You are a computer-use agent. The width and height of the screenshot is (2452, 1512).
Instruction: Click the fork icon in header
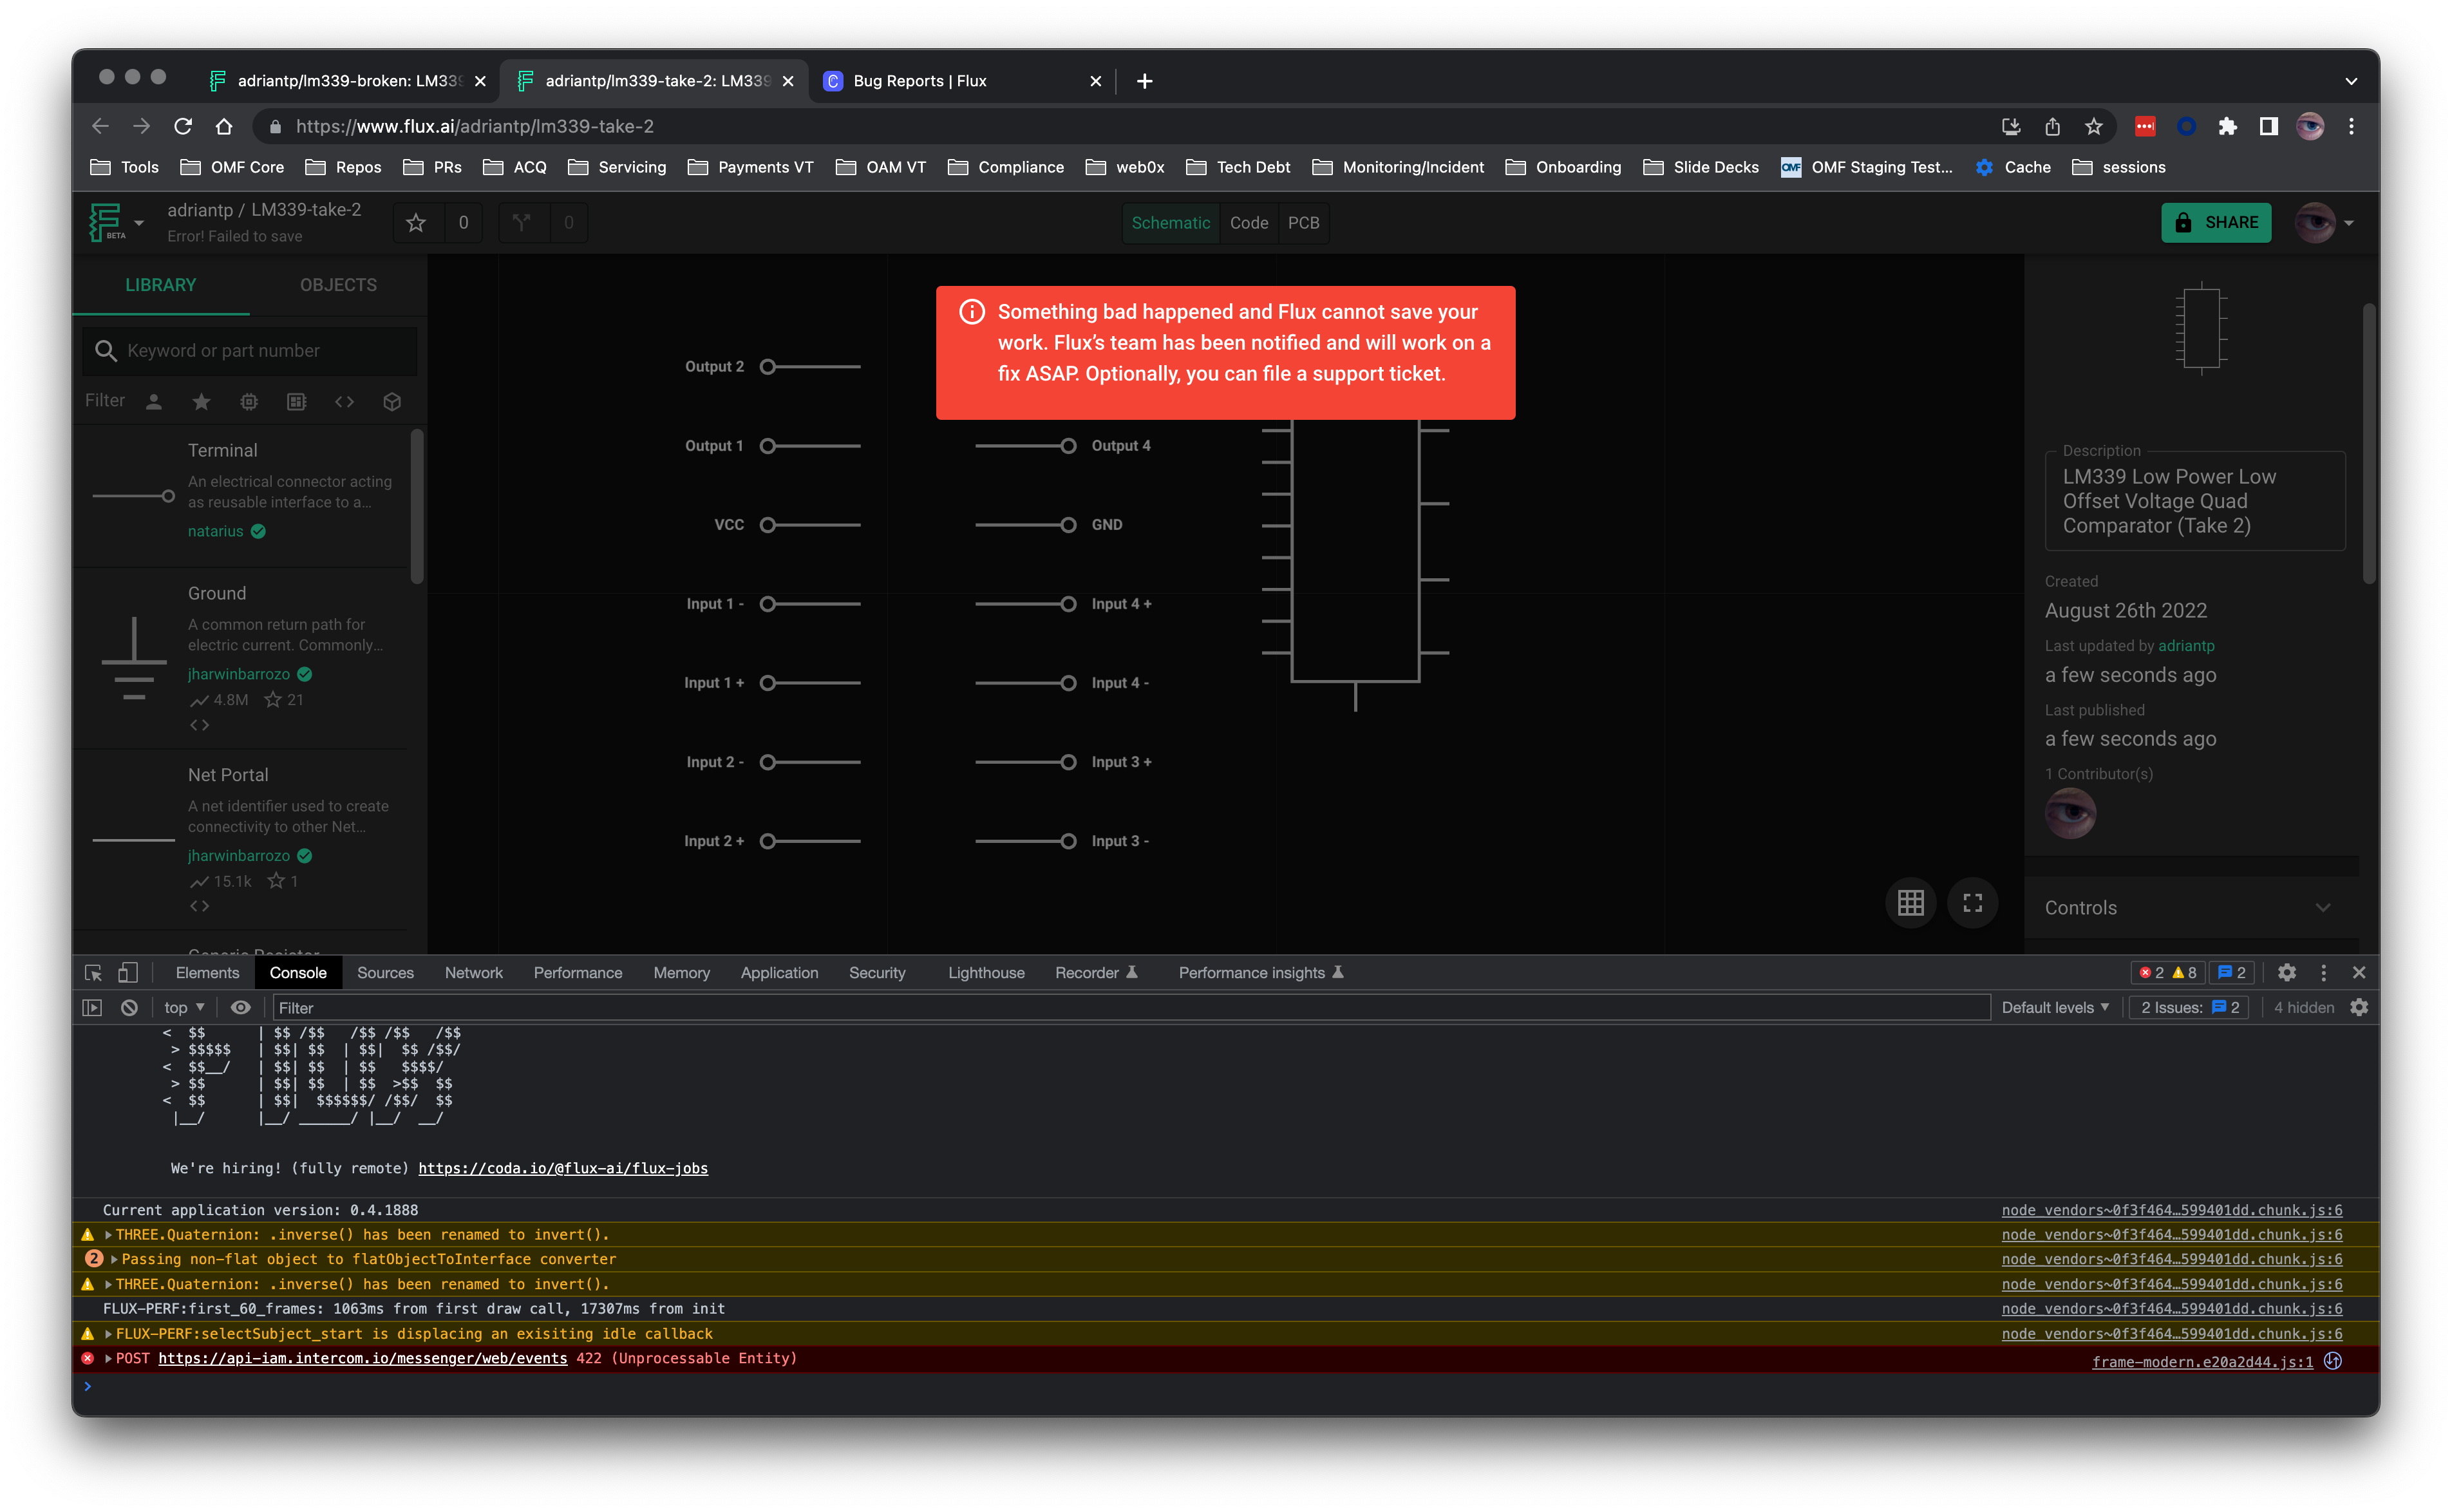point(522,223)
